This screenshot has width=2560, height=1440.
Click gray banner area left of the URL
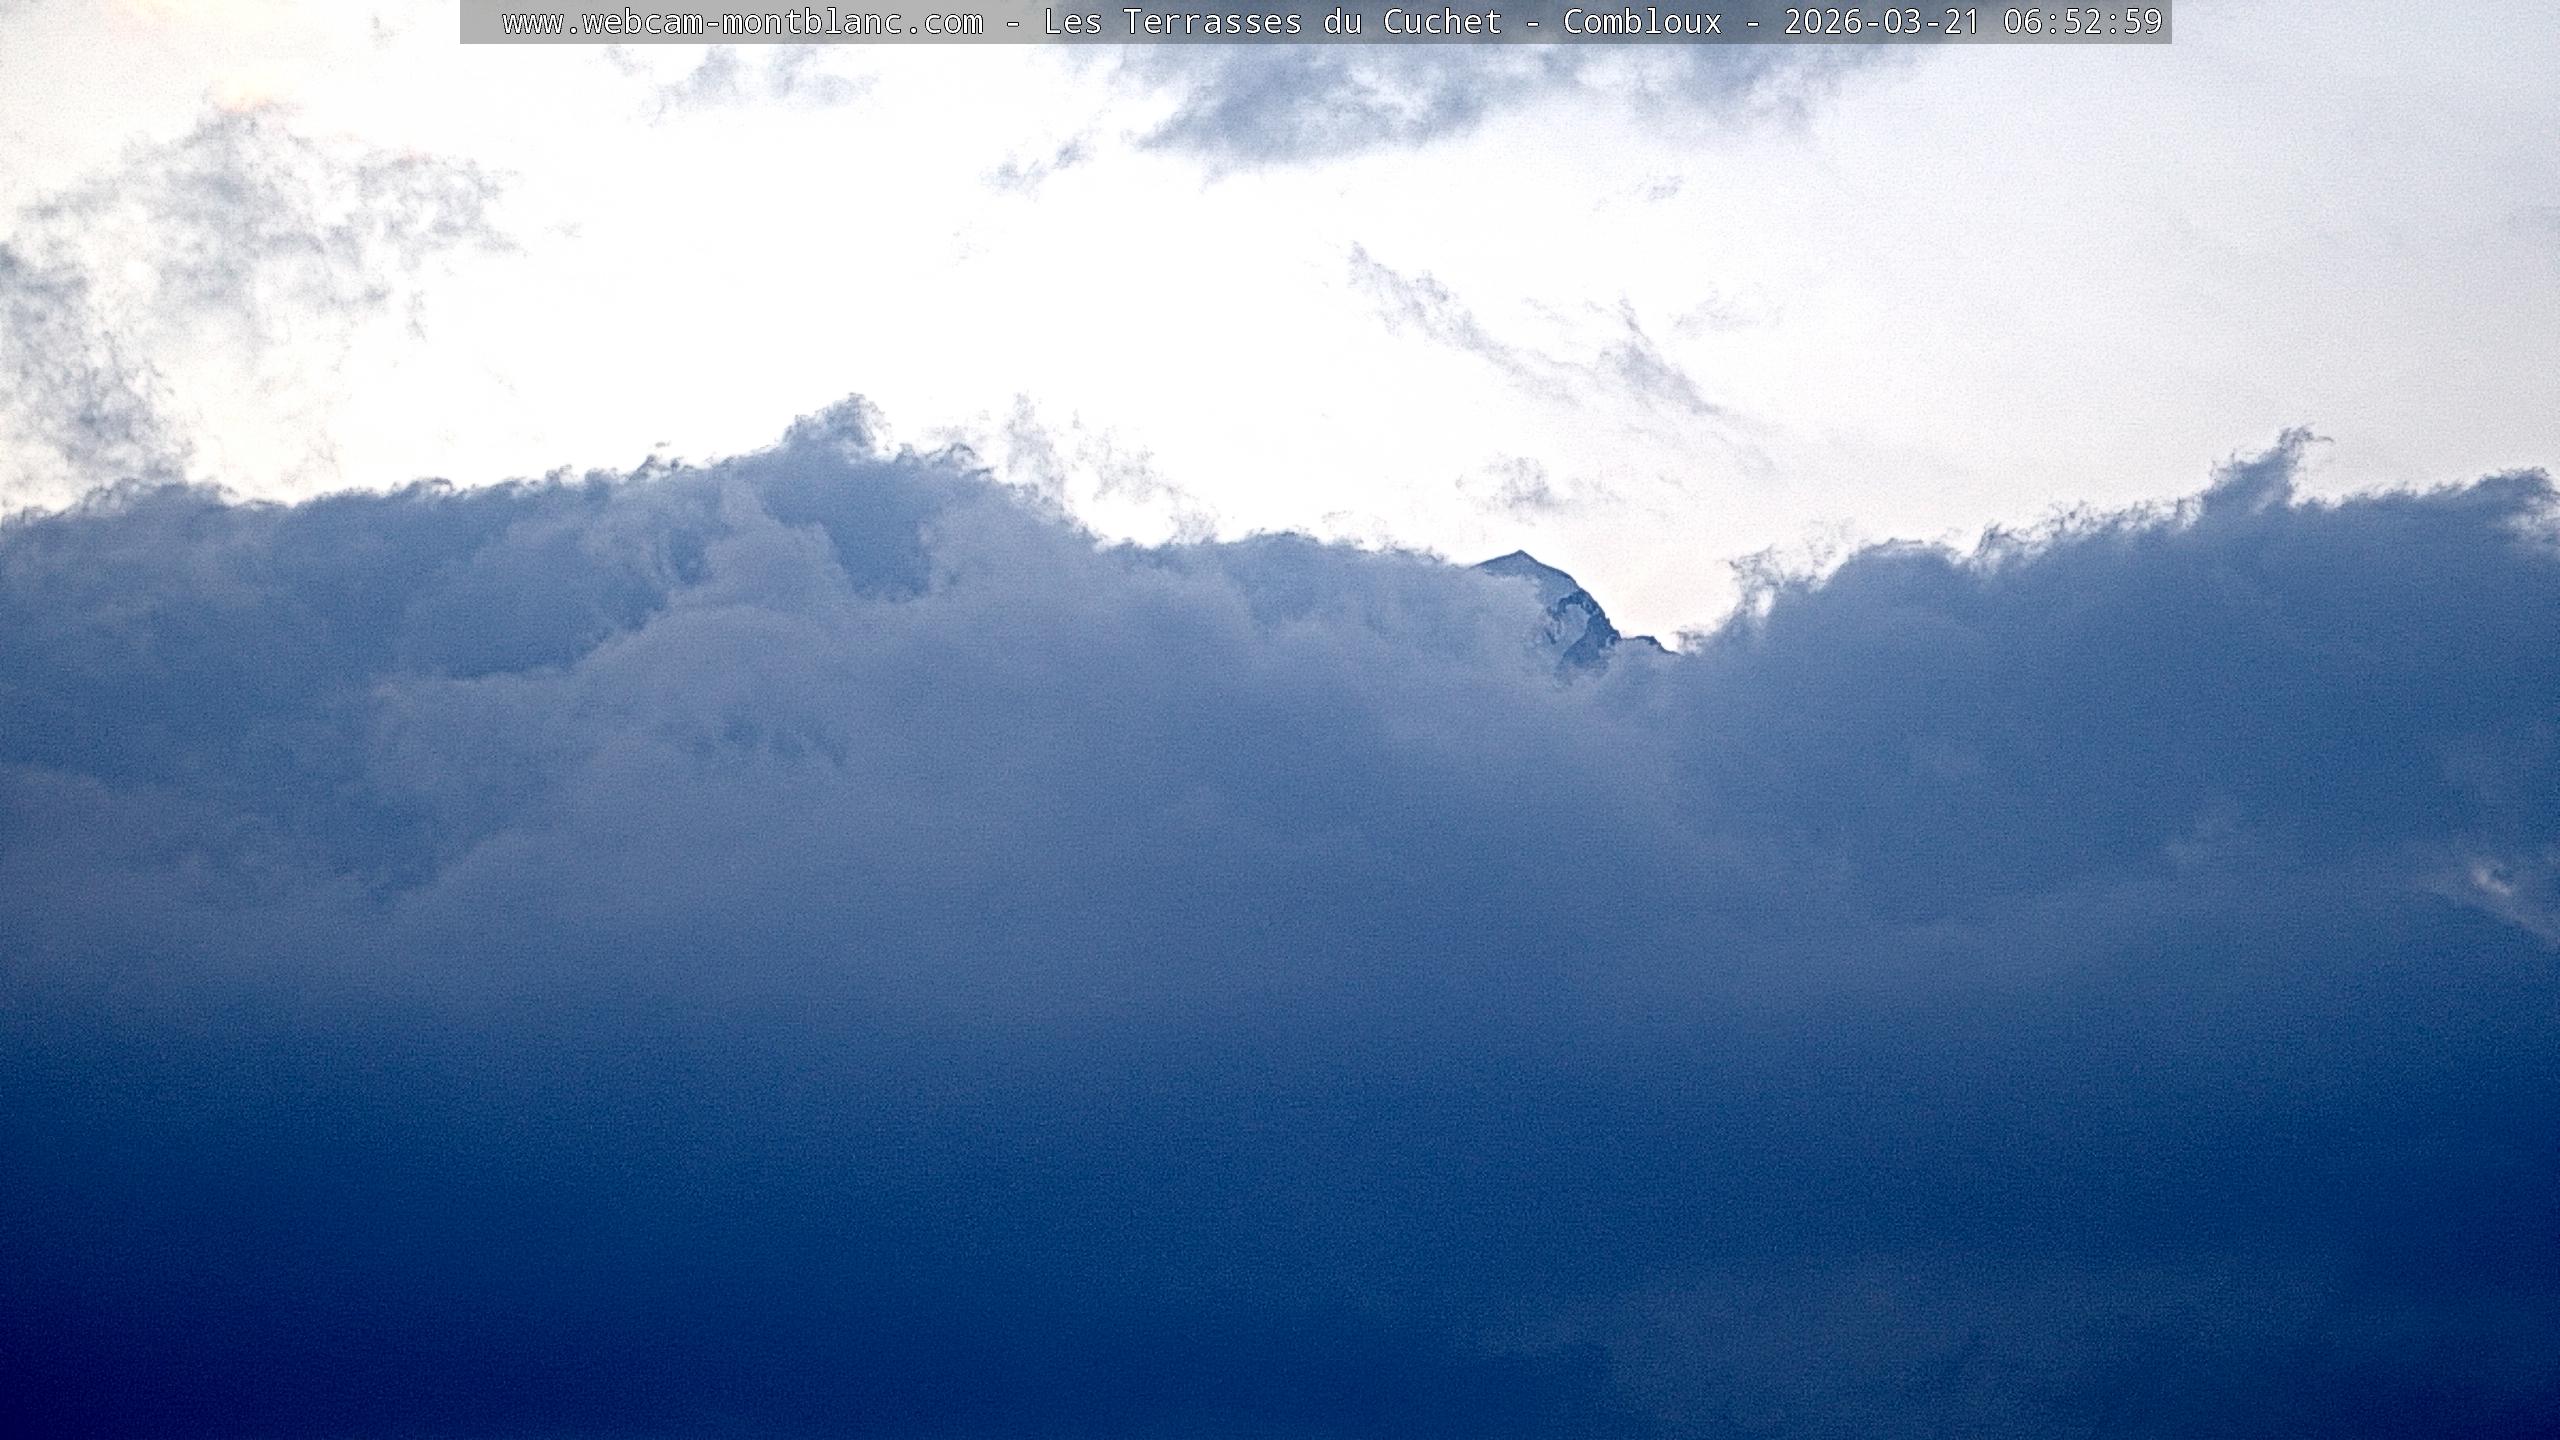[x=480, y=22]
